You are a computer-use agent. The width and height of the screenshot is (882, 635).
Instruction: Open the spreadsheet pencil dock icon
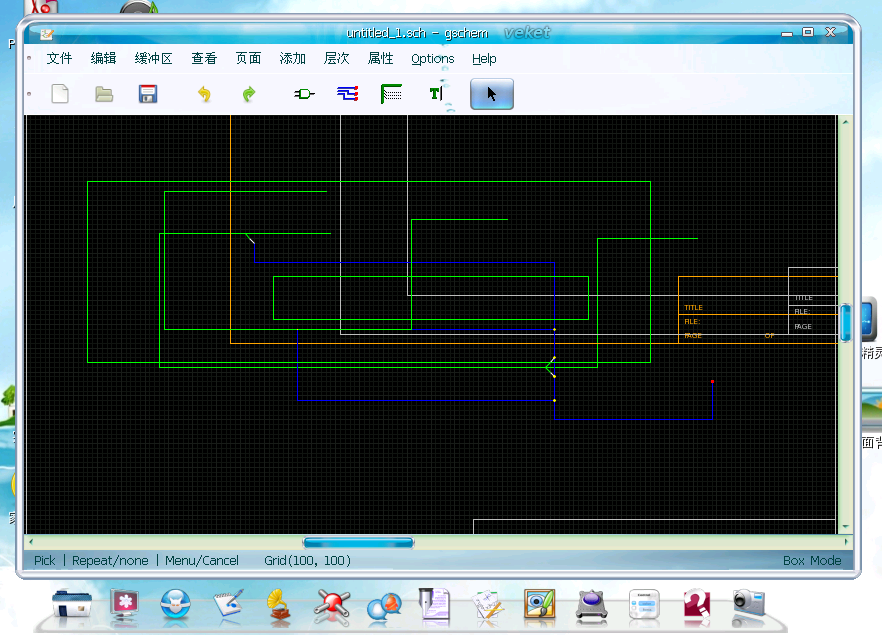(488, 606)
